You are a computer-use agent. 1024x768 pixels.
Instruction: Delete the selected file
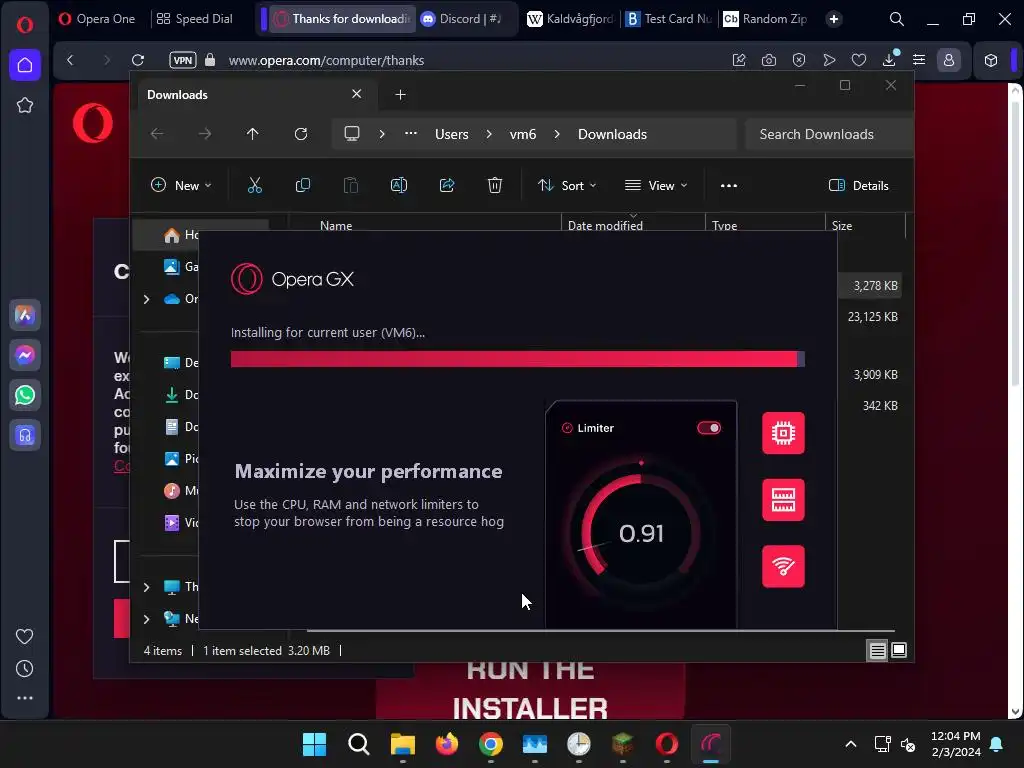pyautogui.click(x=495, y=185)
